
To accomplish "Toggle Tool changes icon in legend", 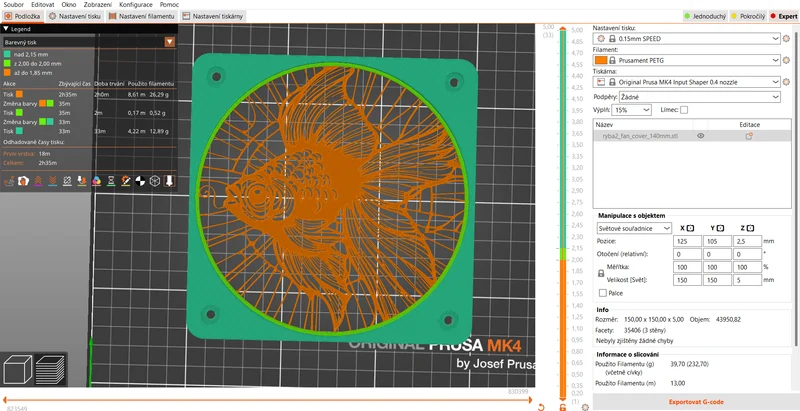I will [x=82, y=181].
